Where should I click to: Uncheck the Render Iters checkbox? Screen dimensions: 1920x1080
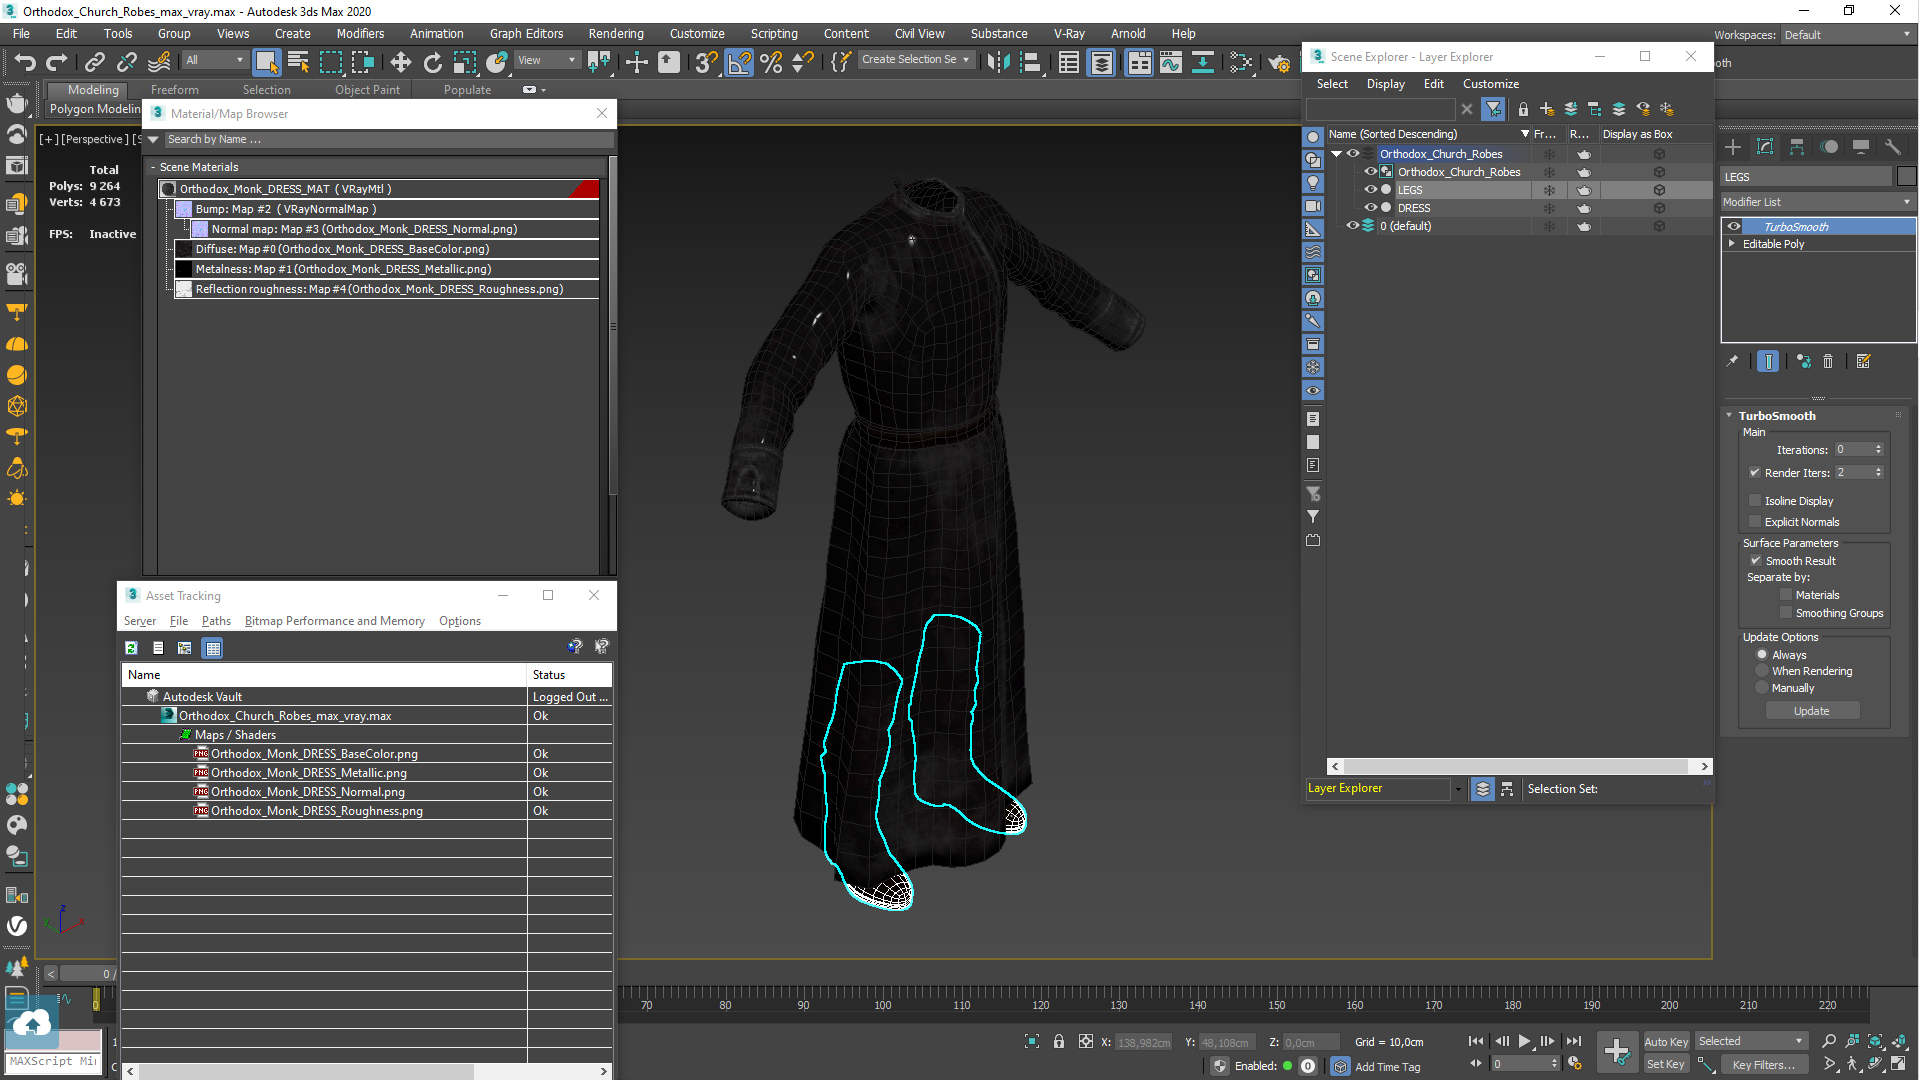point(1755,473)
